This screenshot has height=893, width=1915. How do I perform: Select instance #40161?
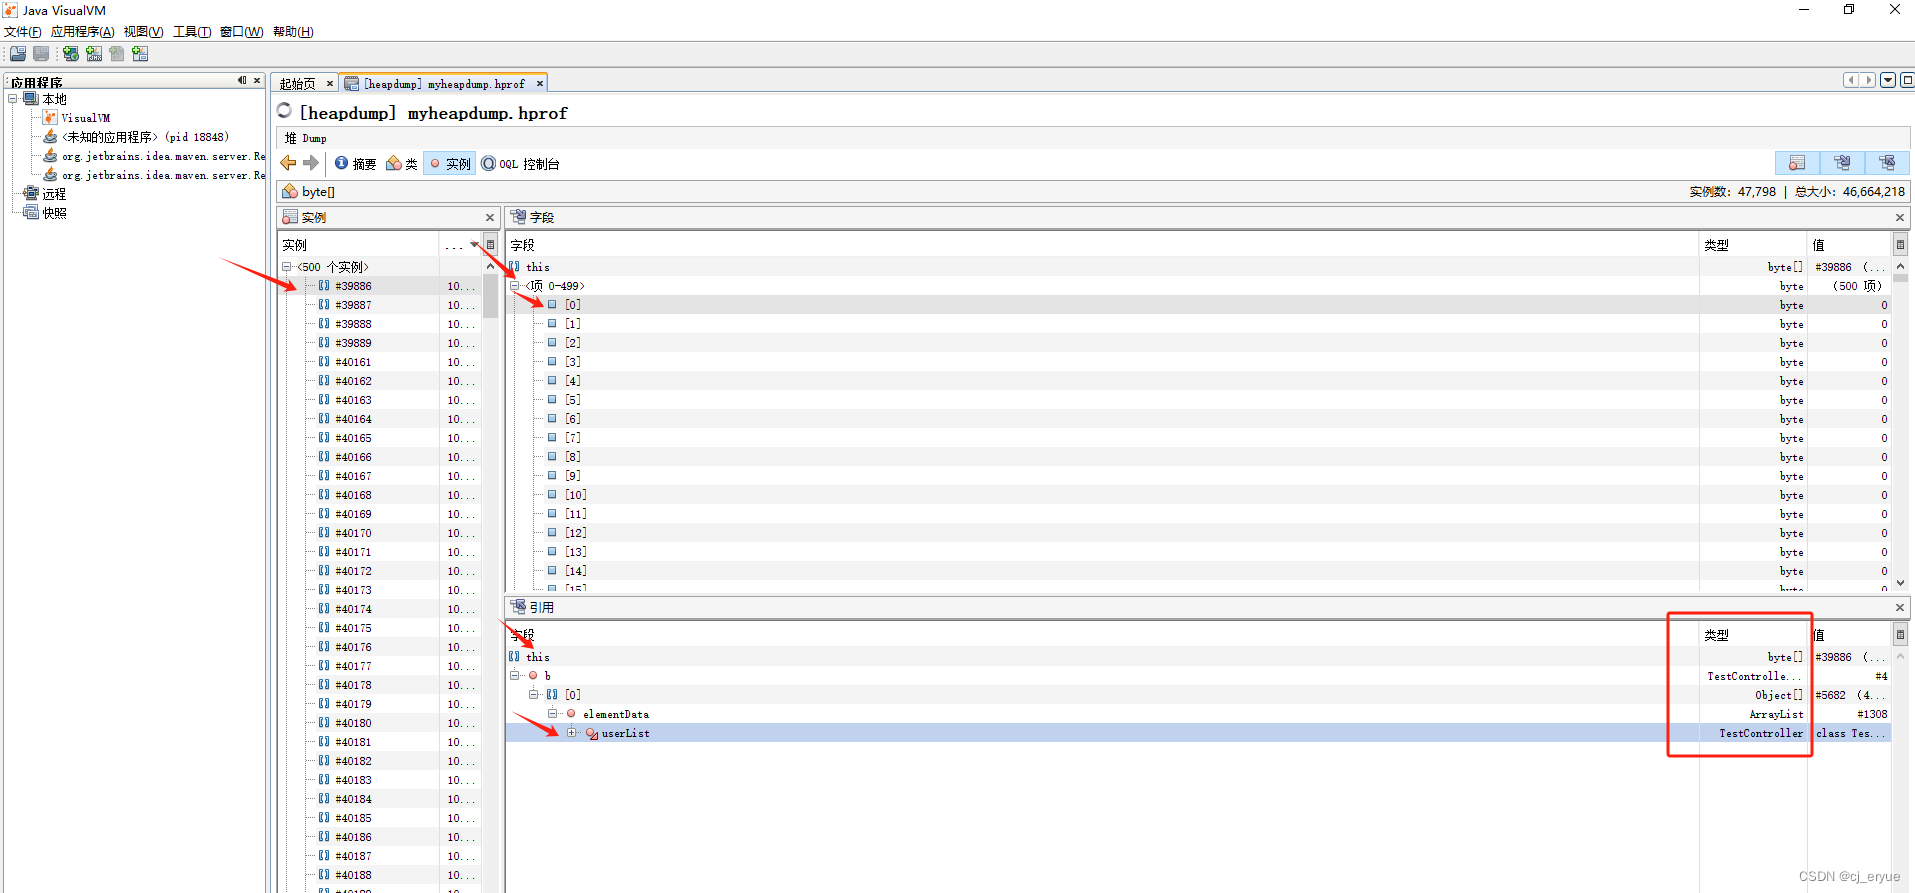[353, 362]
